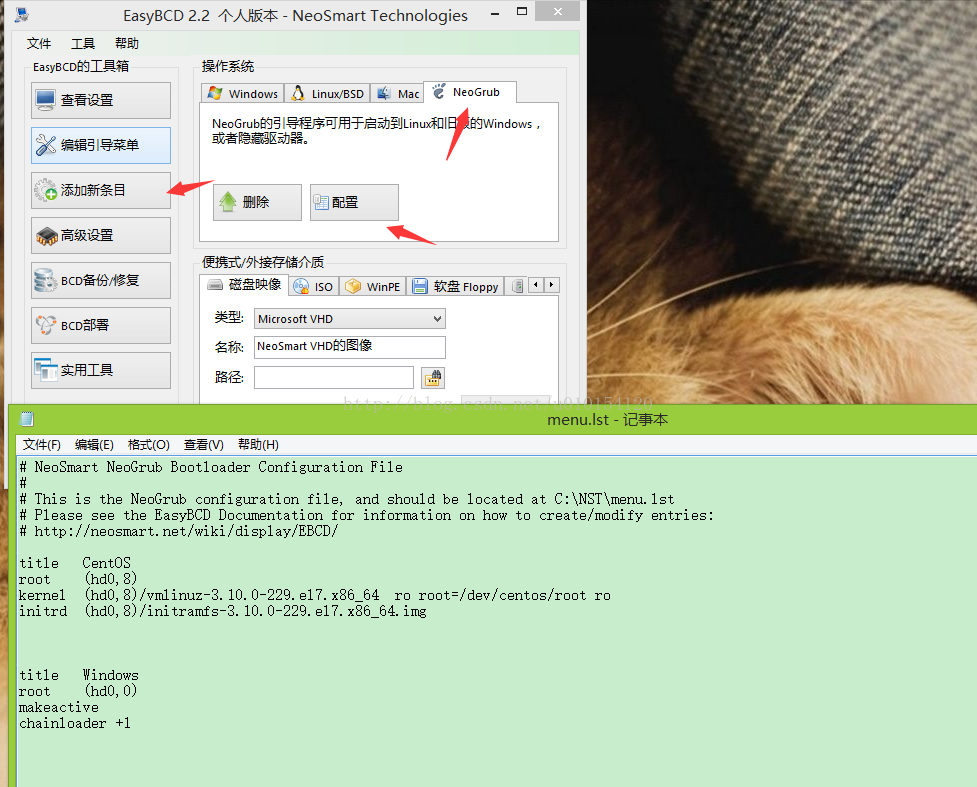977x787 pixels.
Task: Click recycle icon beside BCD部署
Action: tap(45, 325)
